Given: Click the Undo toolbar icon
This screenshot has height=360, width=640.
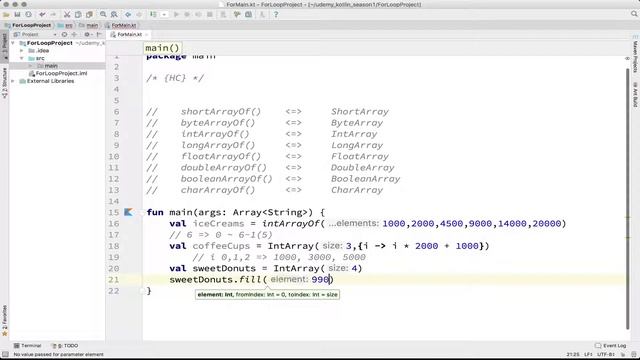Looking at the screenshot, I should coord(42,15).
